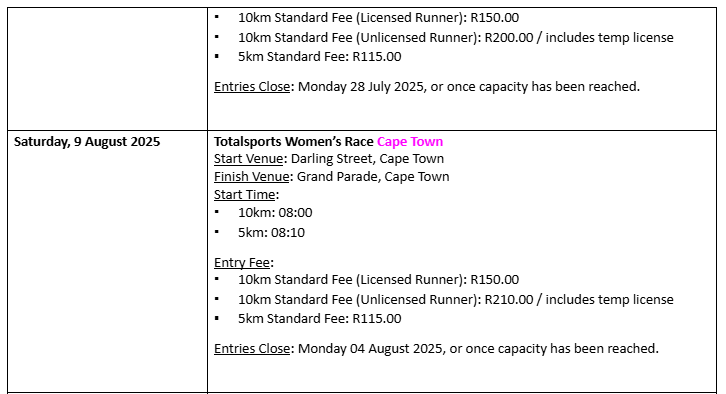Click Entries Close for 04 August 2025
This screenshot has width=726, height=394.
coord(252,349)
